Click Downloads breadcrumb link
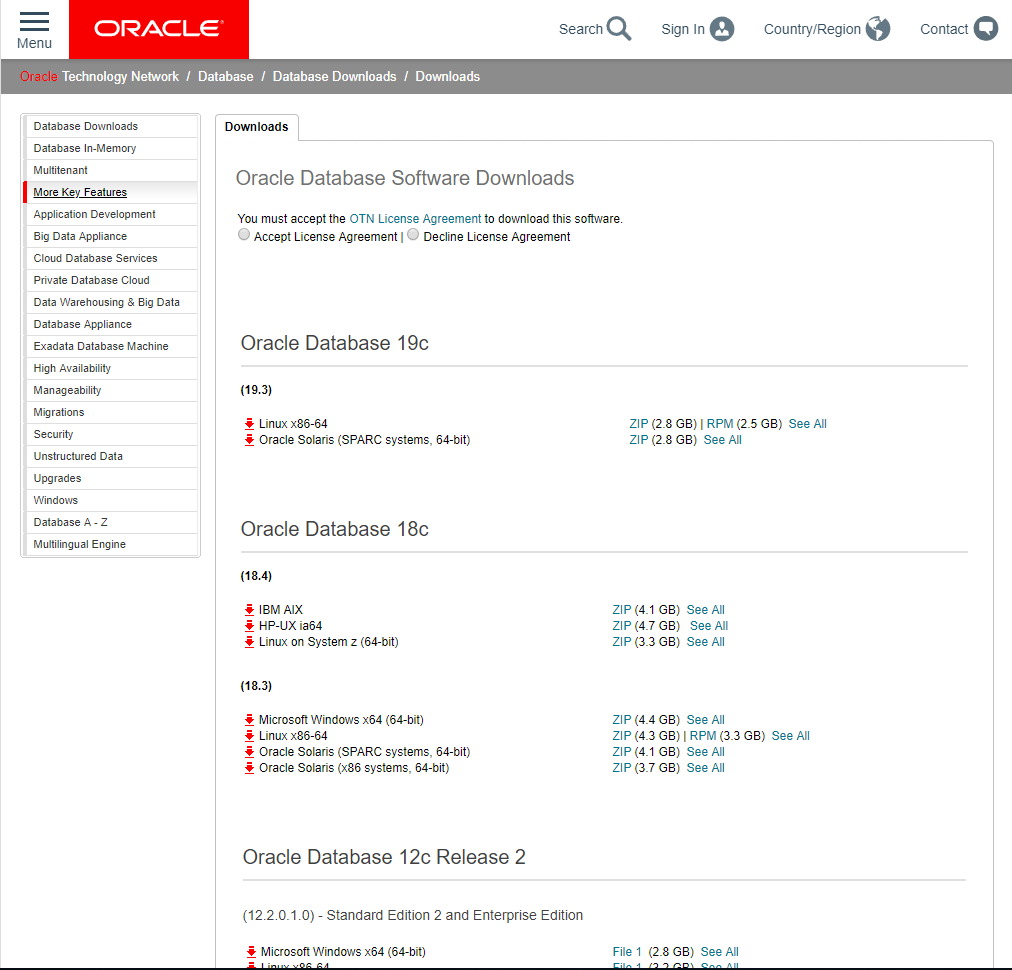 [448, 76]
